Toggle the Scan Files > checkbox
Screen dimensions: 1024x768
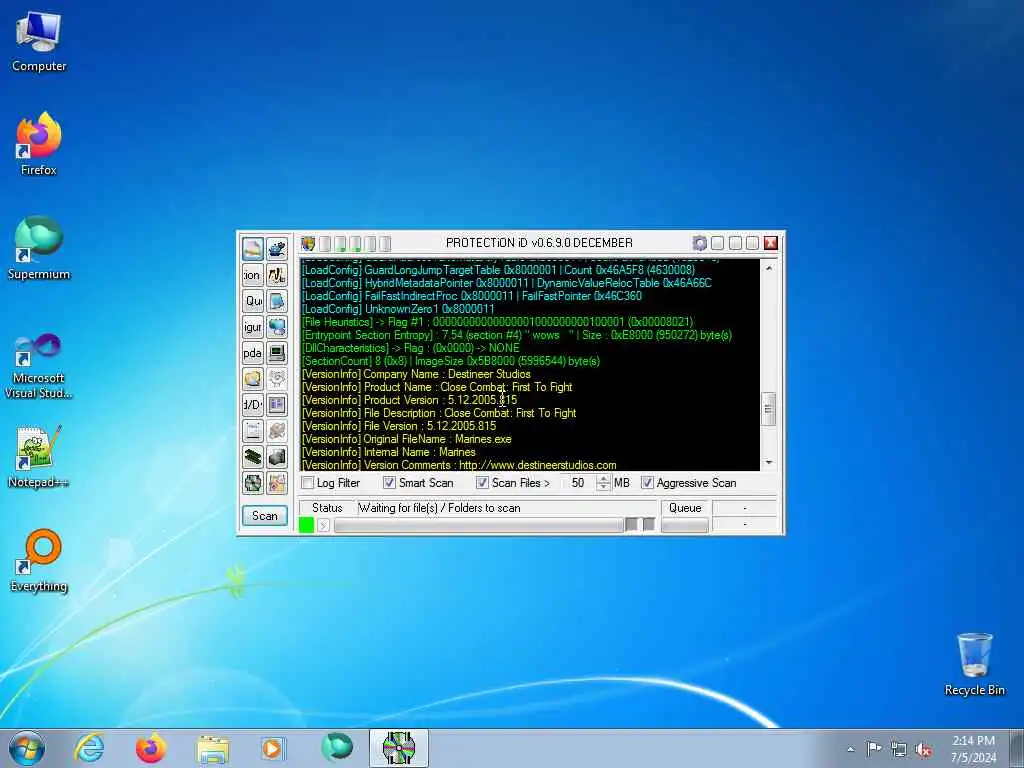tap(482, 483)
